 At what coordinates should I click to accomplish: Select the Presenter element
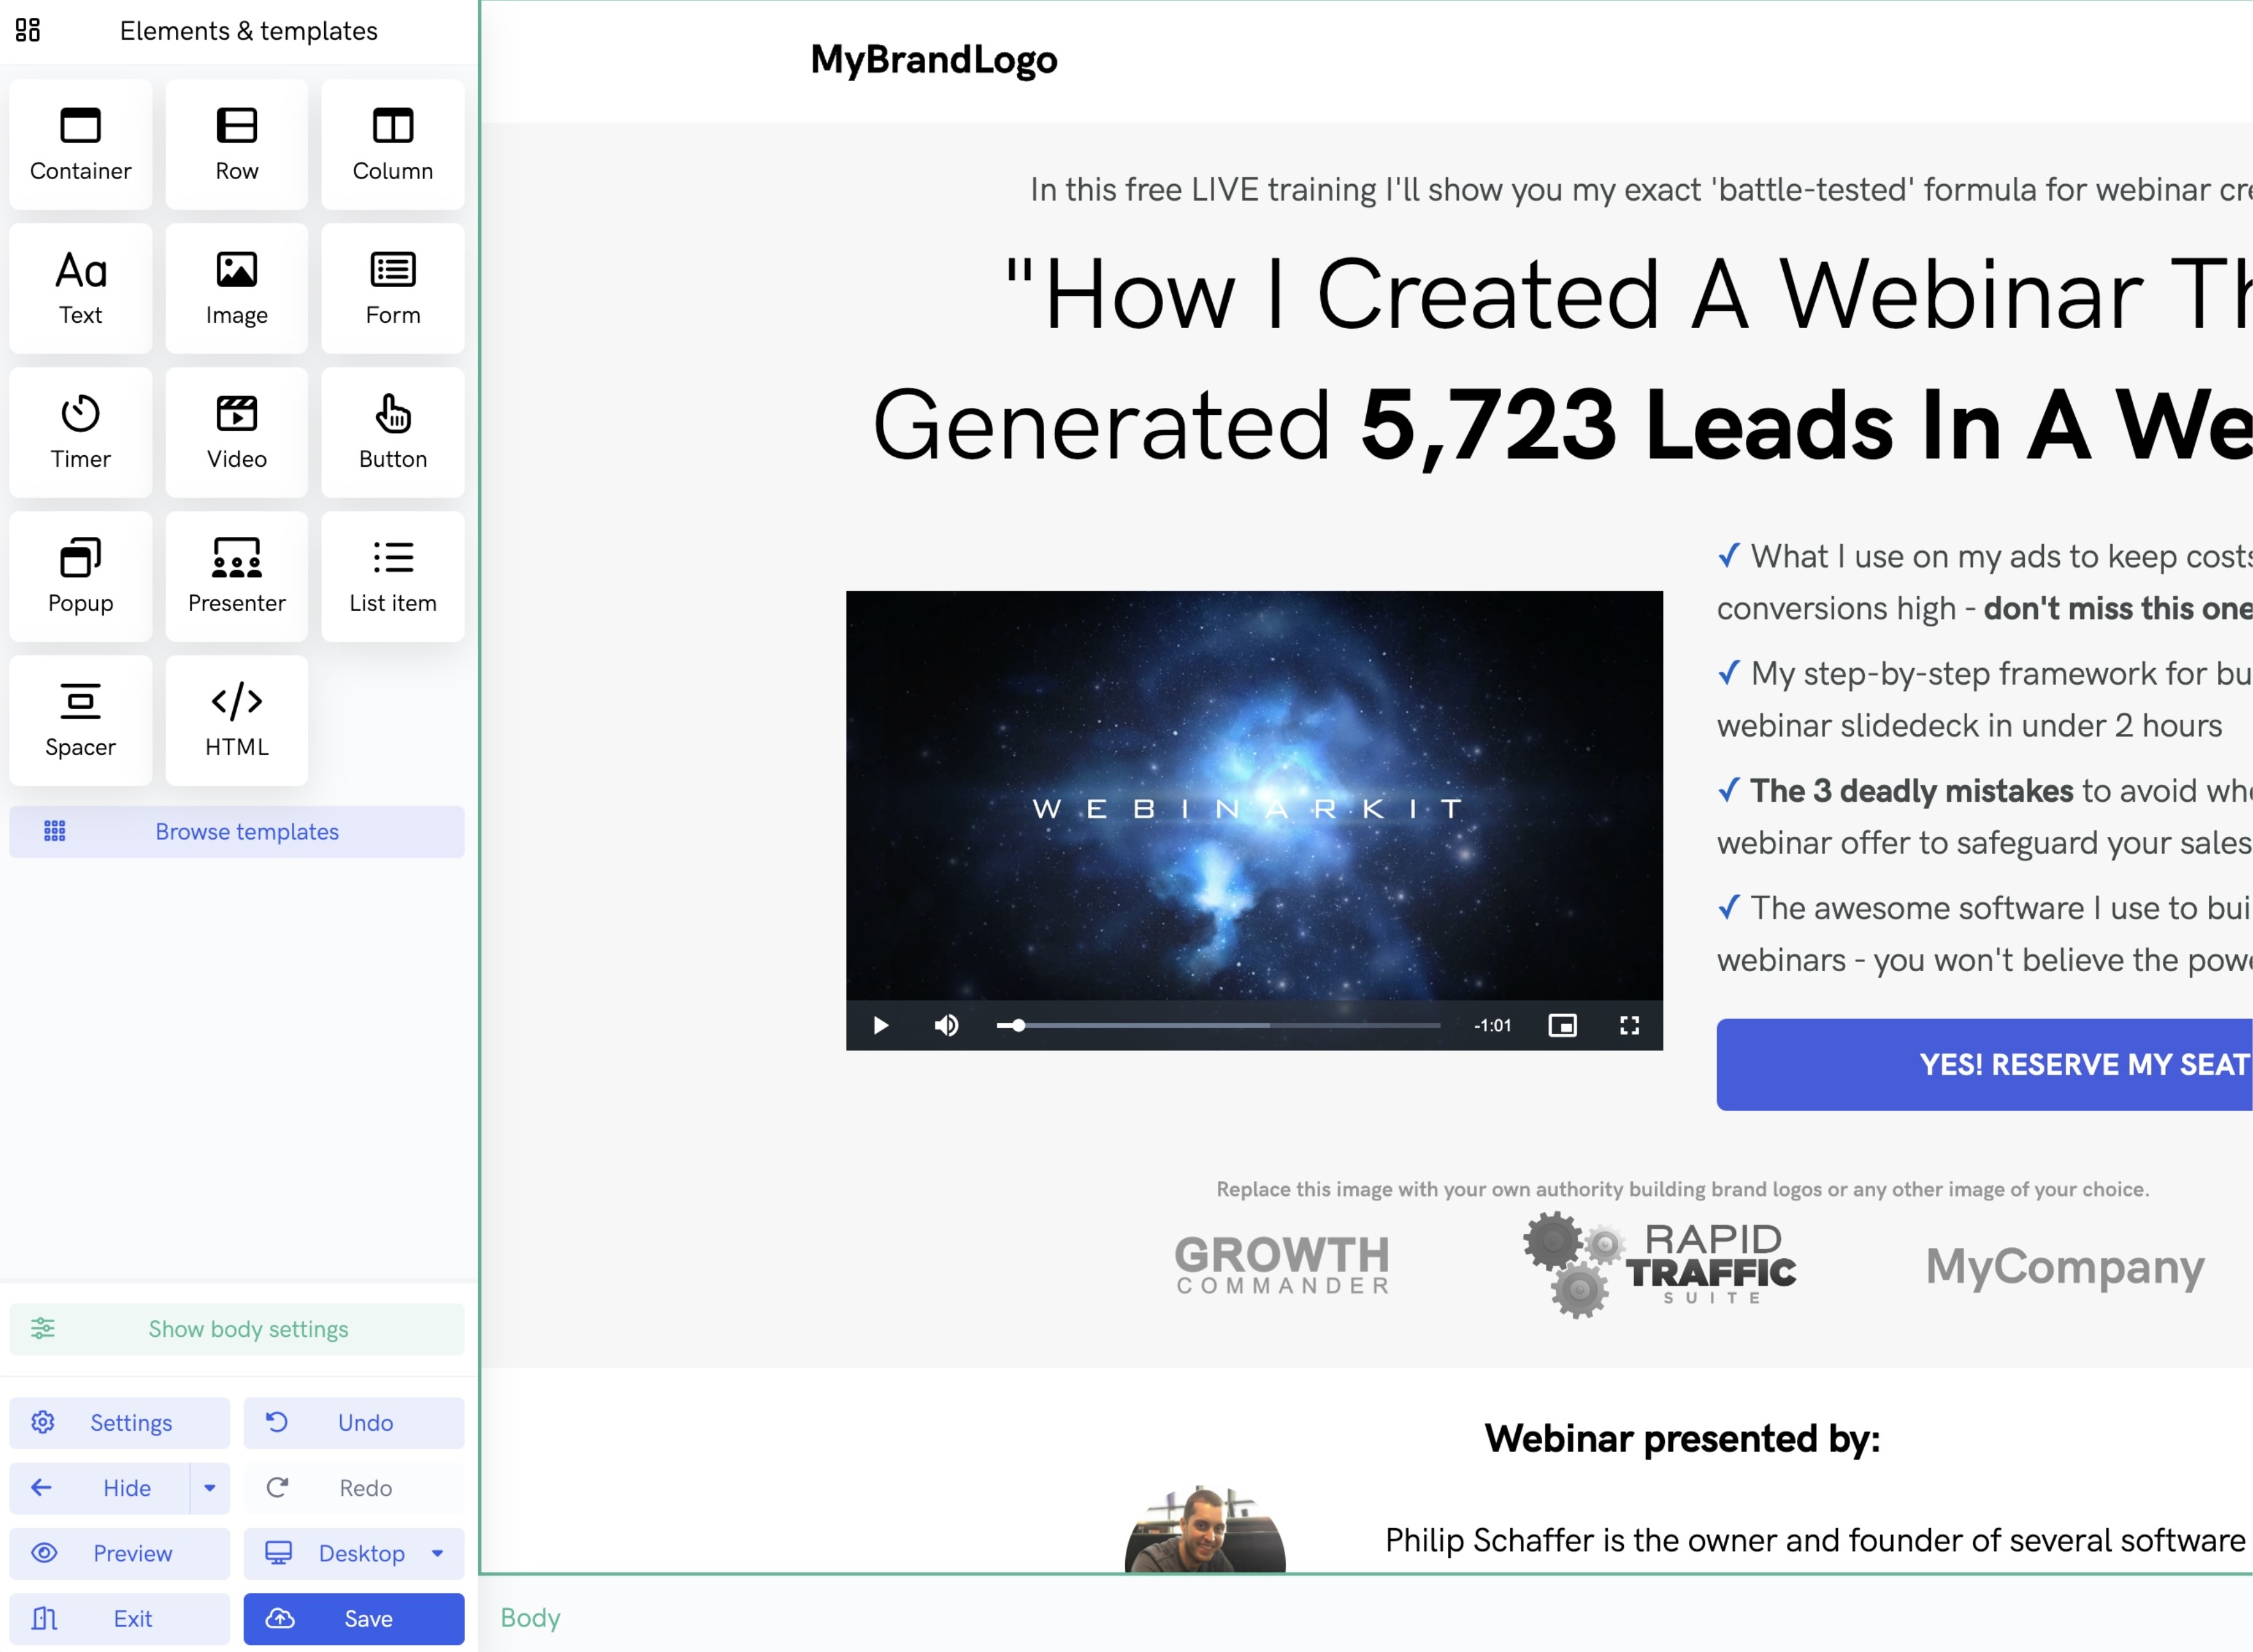pos(236,576)
